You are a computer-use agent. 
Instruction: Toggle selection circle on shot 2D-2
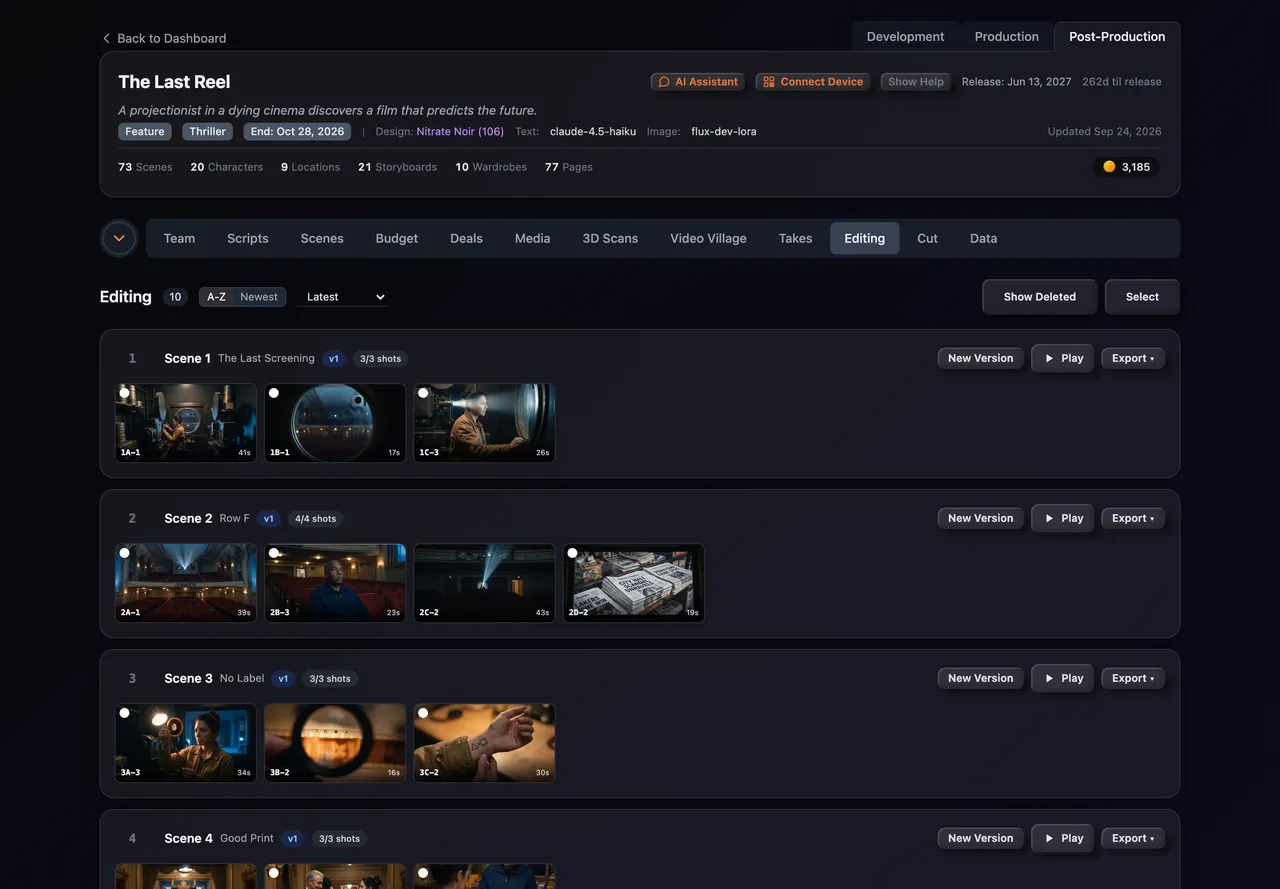572,553
